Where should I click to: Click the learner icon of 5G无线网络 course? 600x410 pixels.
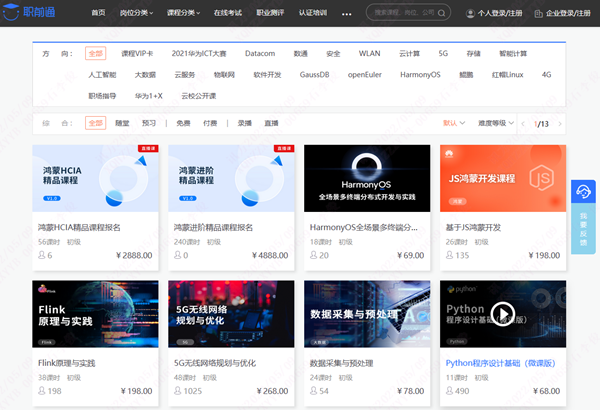tap(178, 390)
